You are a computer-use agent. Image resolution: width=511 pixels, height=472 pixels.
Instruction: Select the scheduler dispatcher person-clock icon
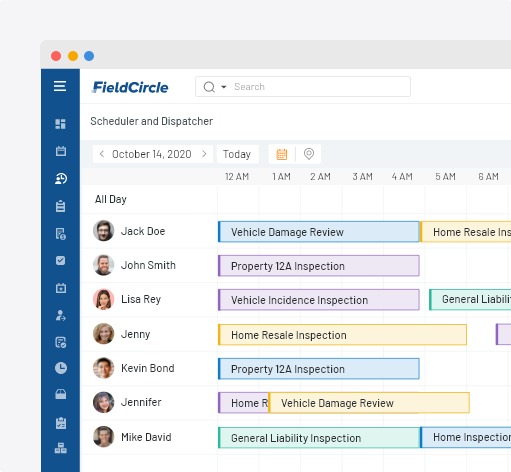point(61,179)
